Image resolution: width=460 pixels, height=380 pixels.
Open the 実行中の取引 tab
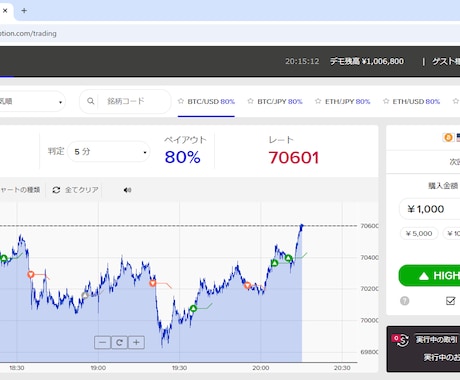point(437,340)
